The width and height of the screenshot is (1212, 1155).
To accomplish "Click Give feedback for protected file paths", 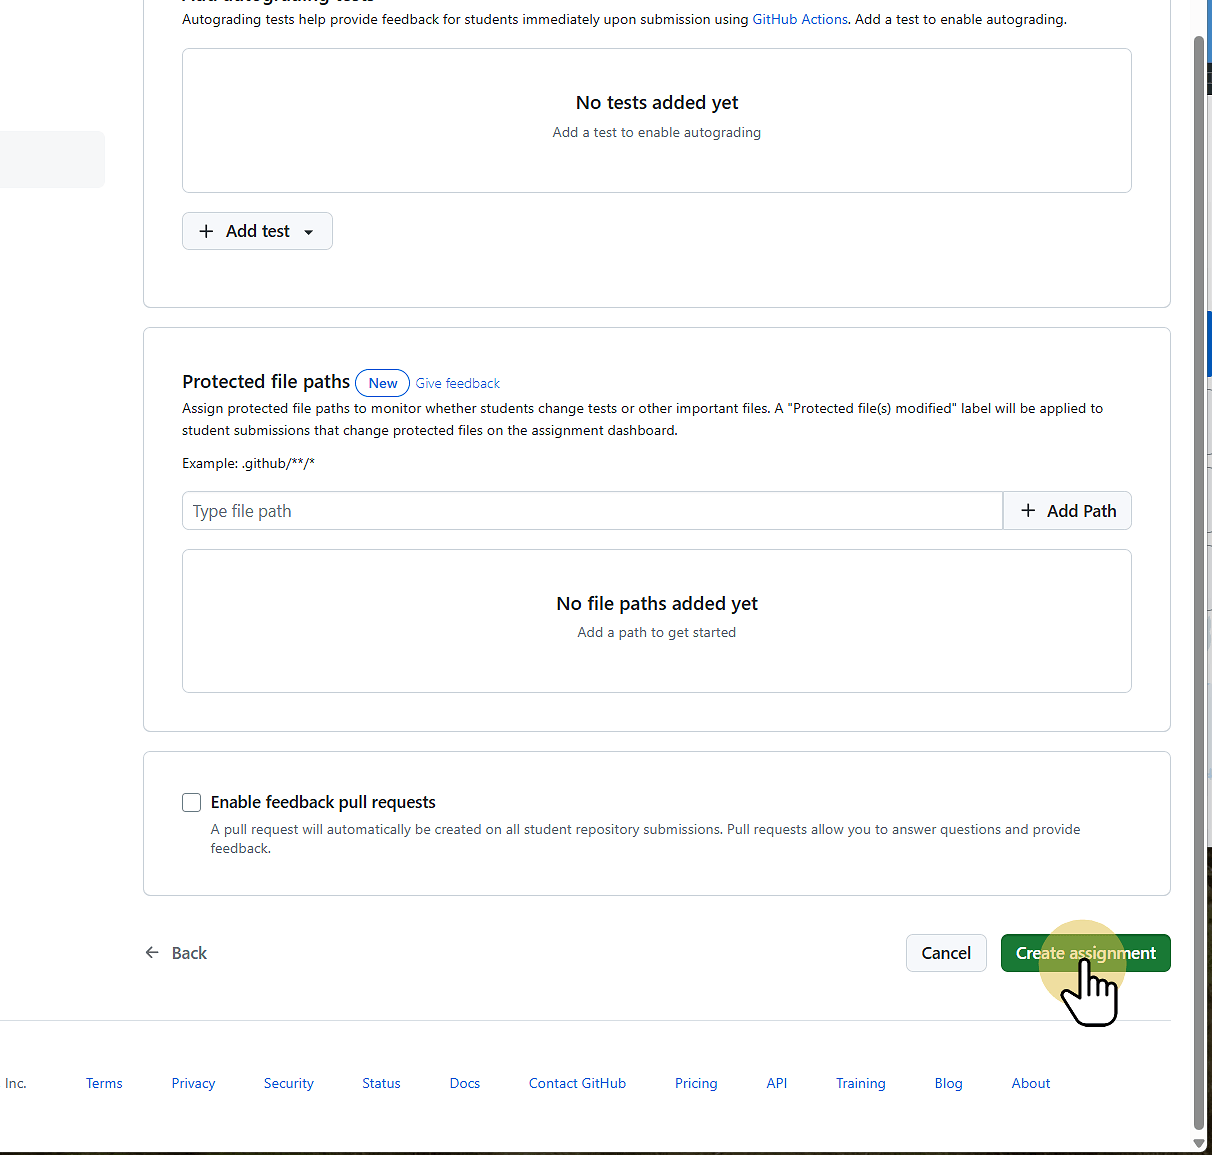I will pyautogui.click(x=457, y=383).
